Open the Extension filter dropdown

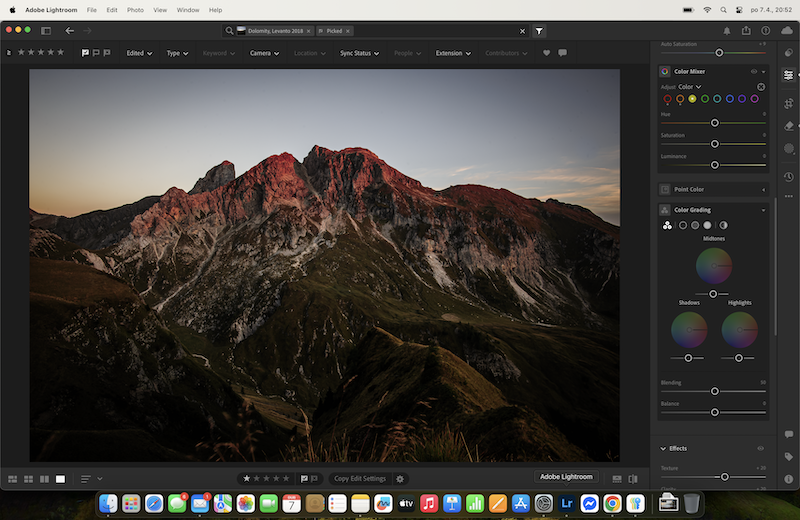[x=453, y=53]
